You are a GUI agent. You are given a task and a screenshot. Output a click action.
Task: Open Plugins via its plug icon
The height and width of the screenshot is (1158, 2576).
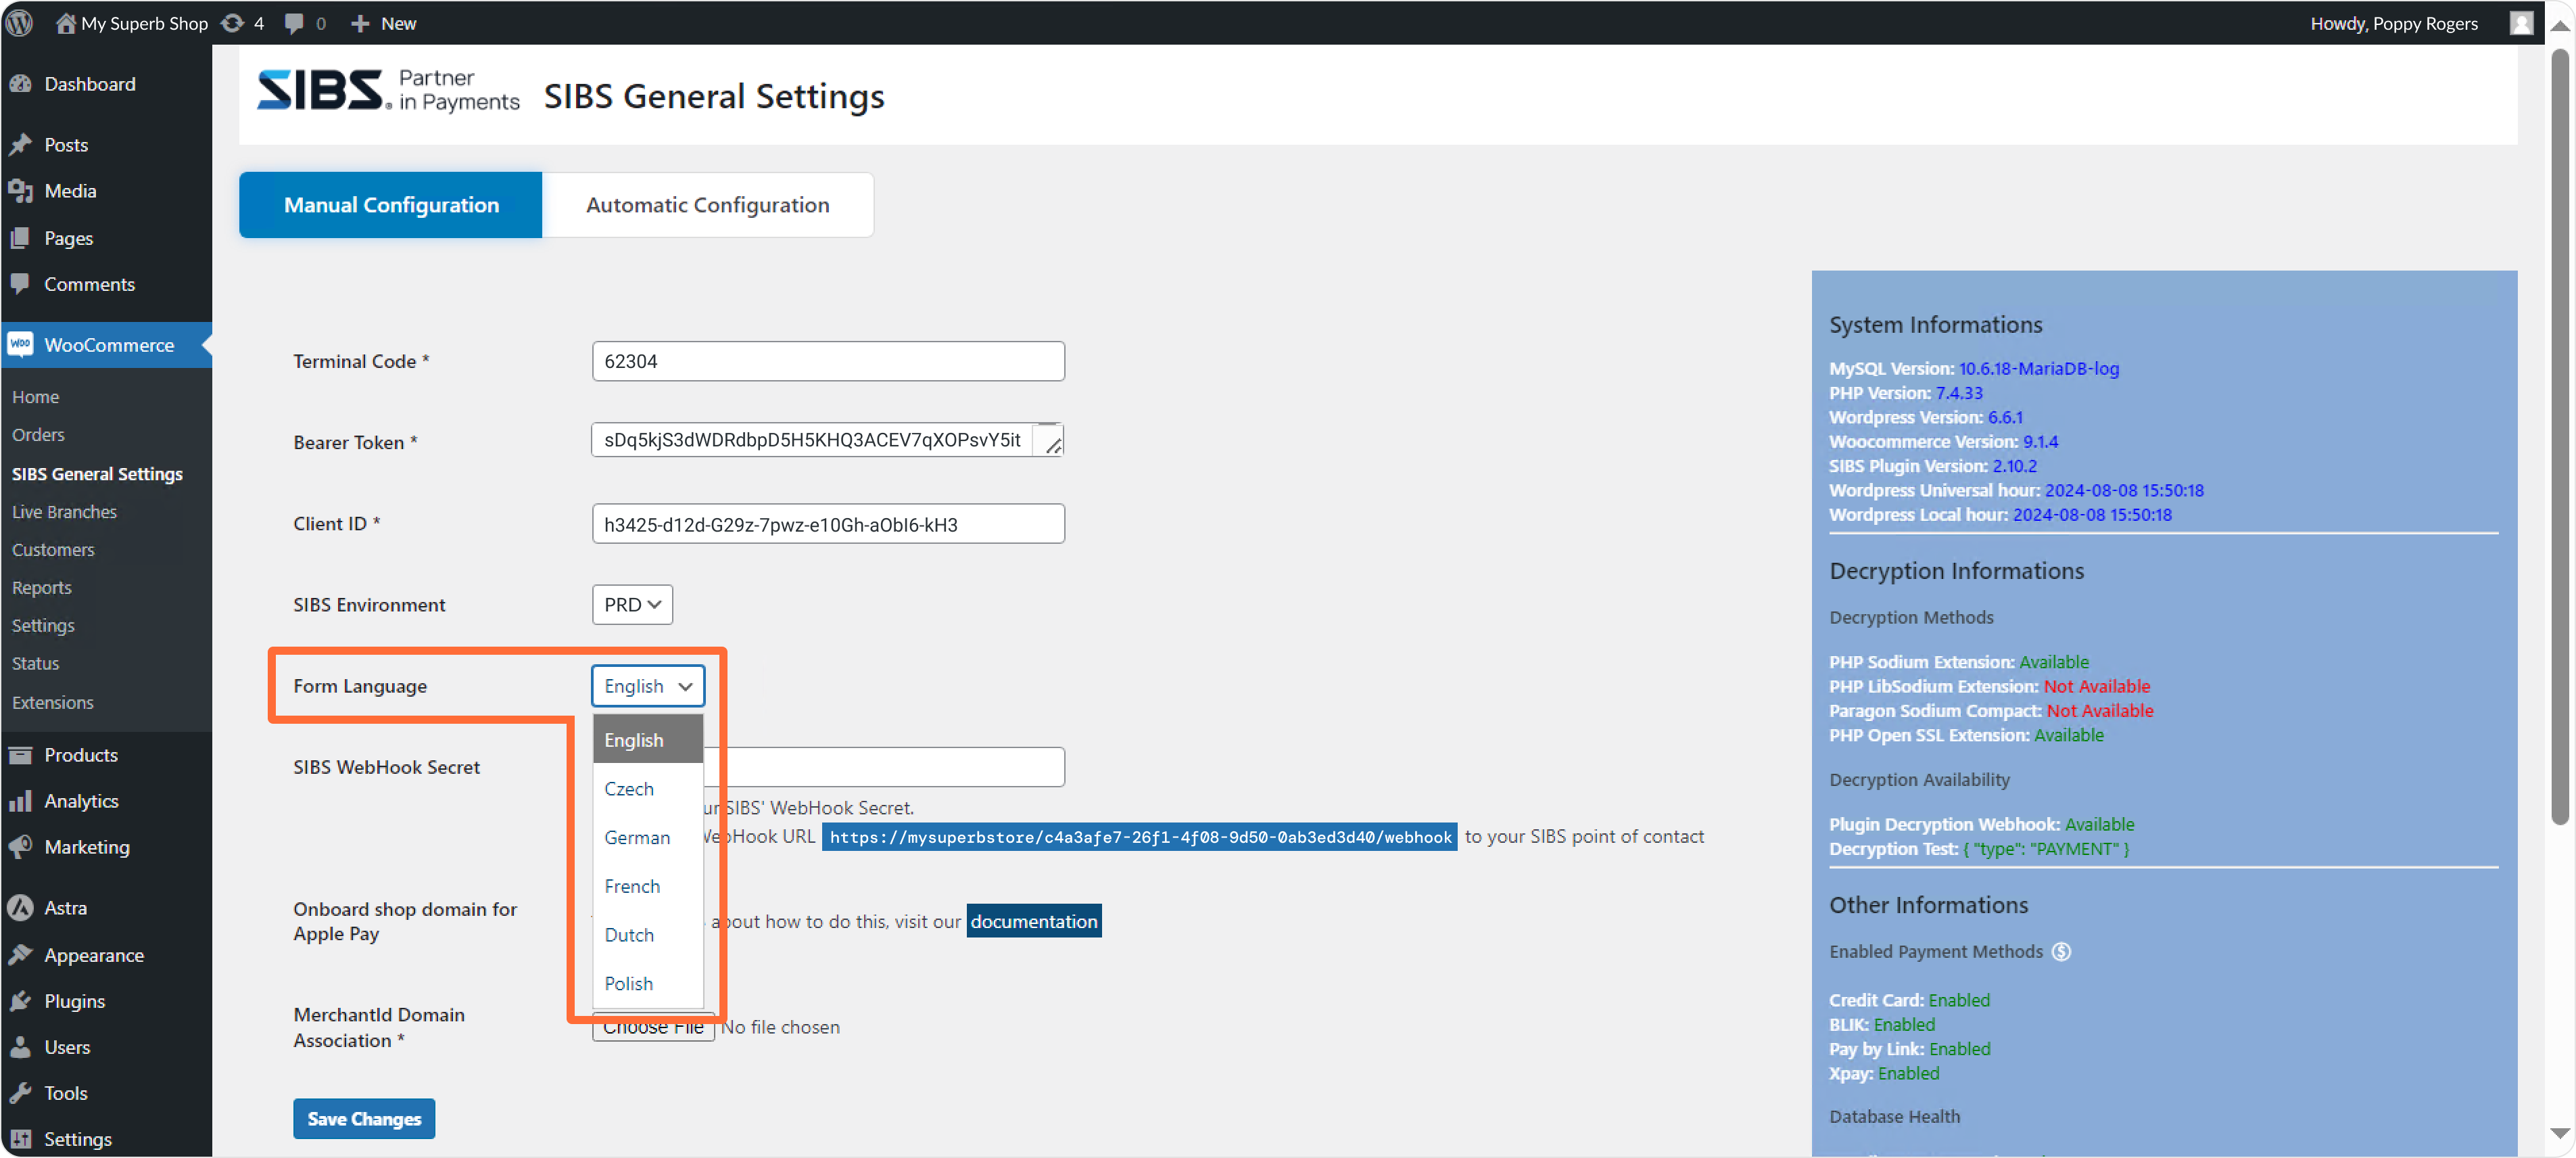(x=21, y=1001)
